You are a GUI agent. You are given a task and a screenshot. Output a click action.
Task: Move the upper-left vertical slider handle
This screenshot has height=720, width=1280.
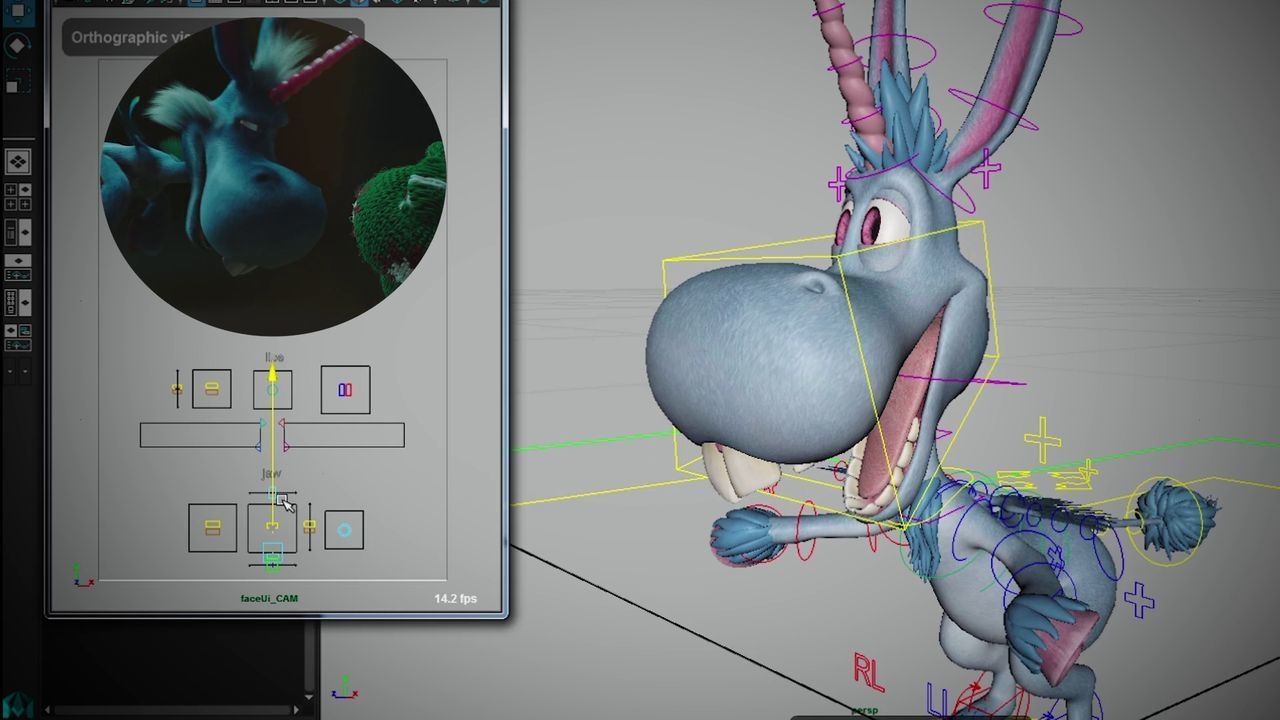(x=177, y=389)
